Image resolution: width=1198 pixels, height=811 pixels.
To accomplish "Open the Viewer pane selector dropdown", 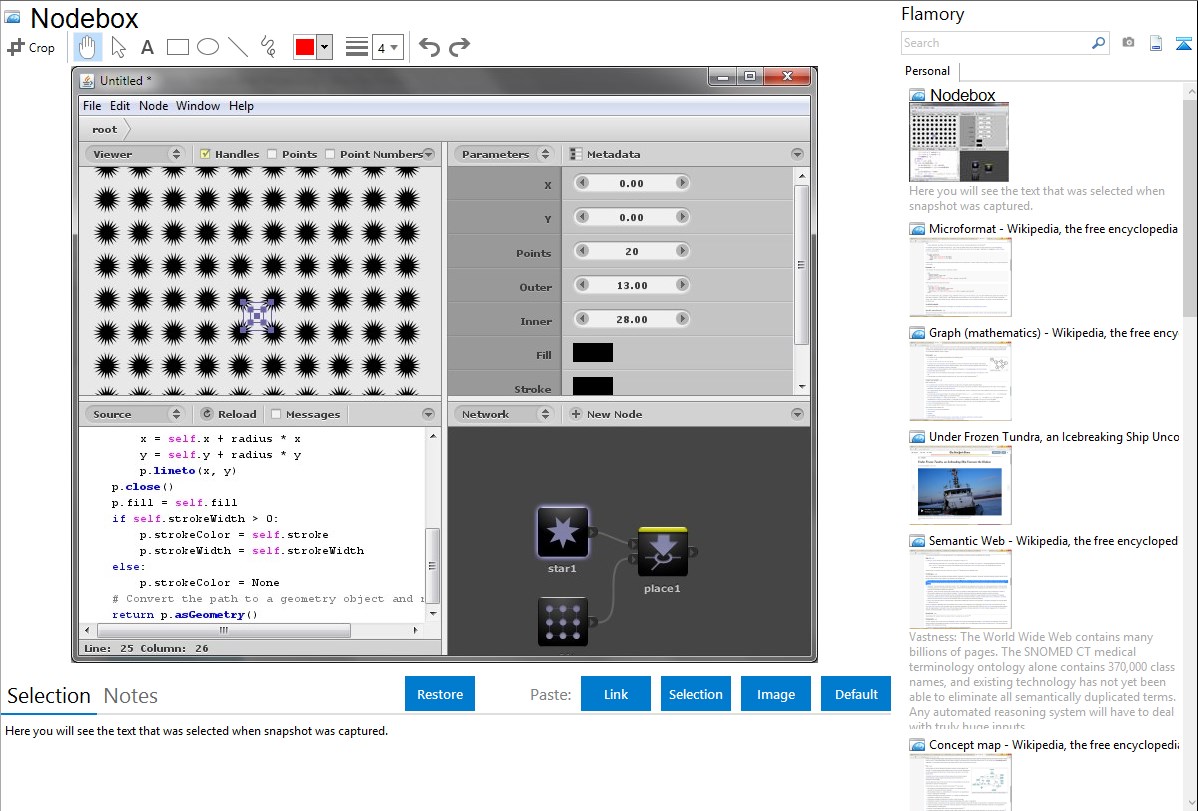I will [x=136, y=154].
